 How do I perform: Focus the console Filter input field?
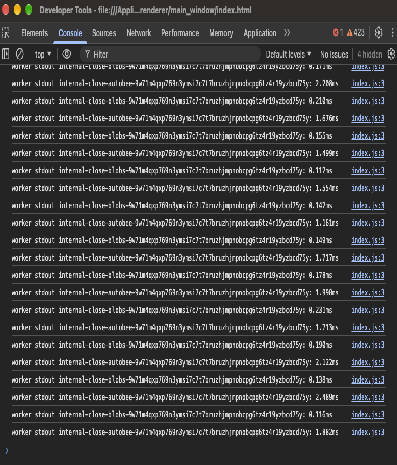tap(170, 54)
